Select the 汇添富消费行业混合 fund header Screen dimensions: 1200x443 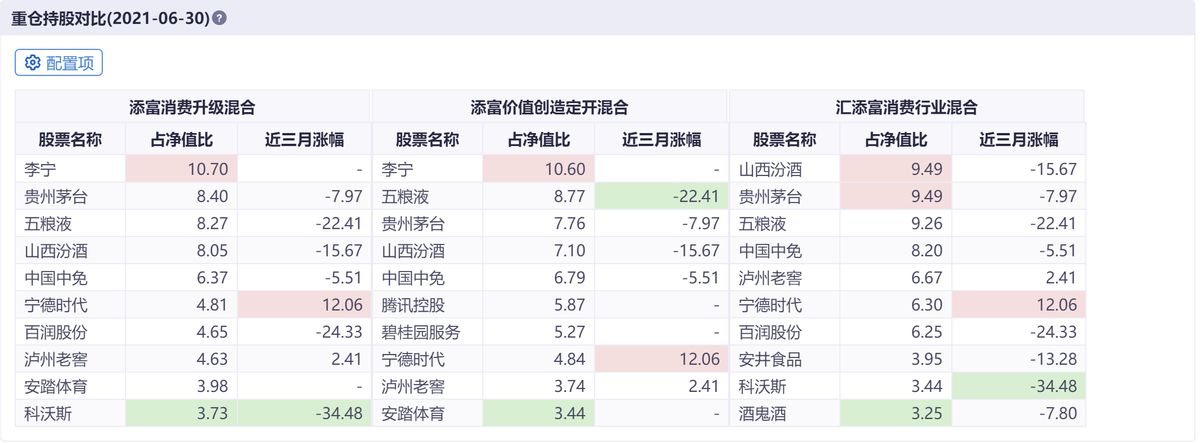click(906, 107)
